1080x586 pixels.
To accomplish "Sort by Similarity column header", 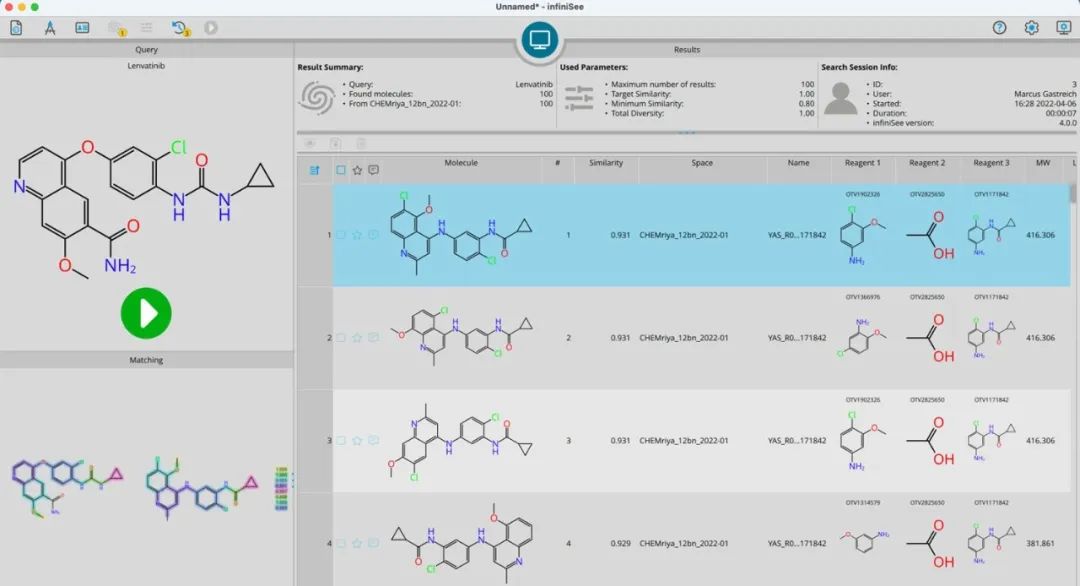I will click(606, 163).
